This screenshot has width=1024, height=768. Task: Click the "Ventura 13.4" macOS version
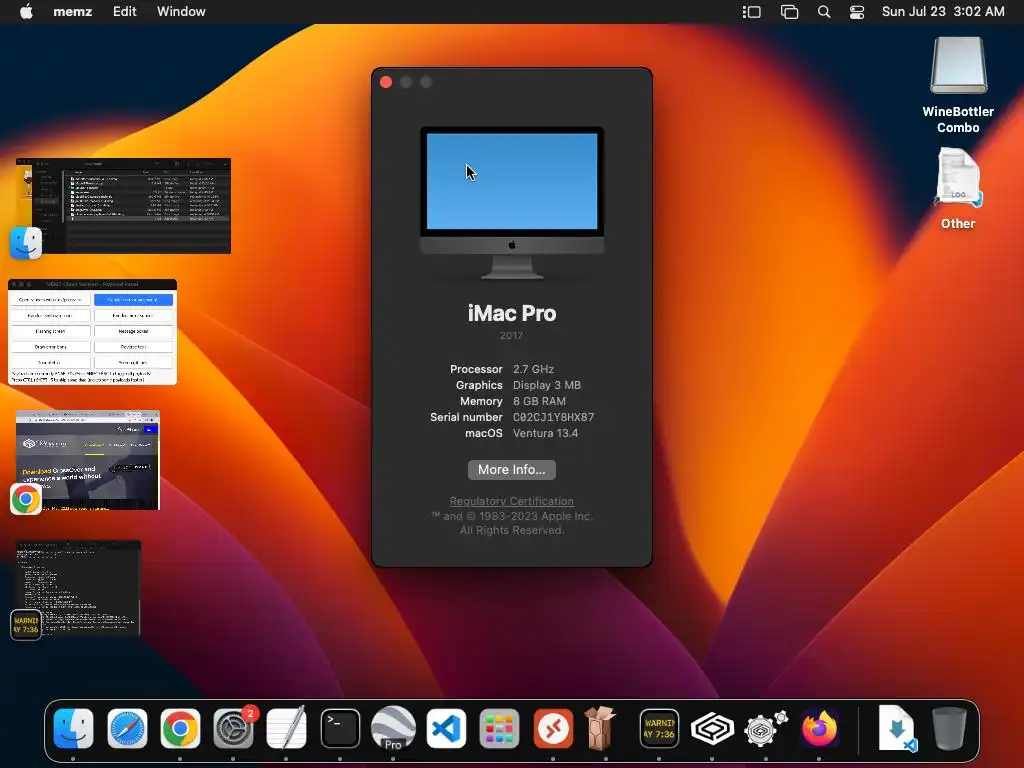coord(545,433)
